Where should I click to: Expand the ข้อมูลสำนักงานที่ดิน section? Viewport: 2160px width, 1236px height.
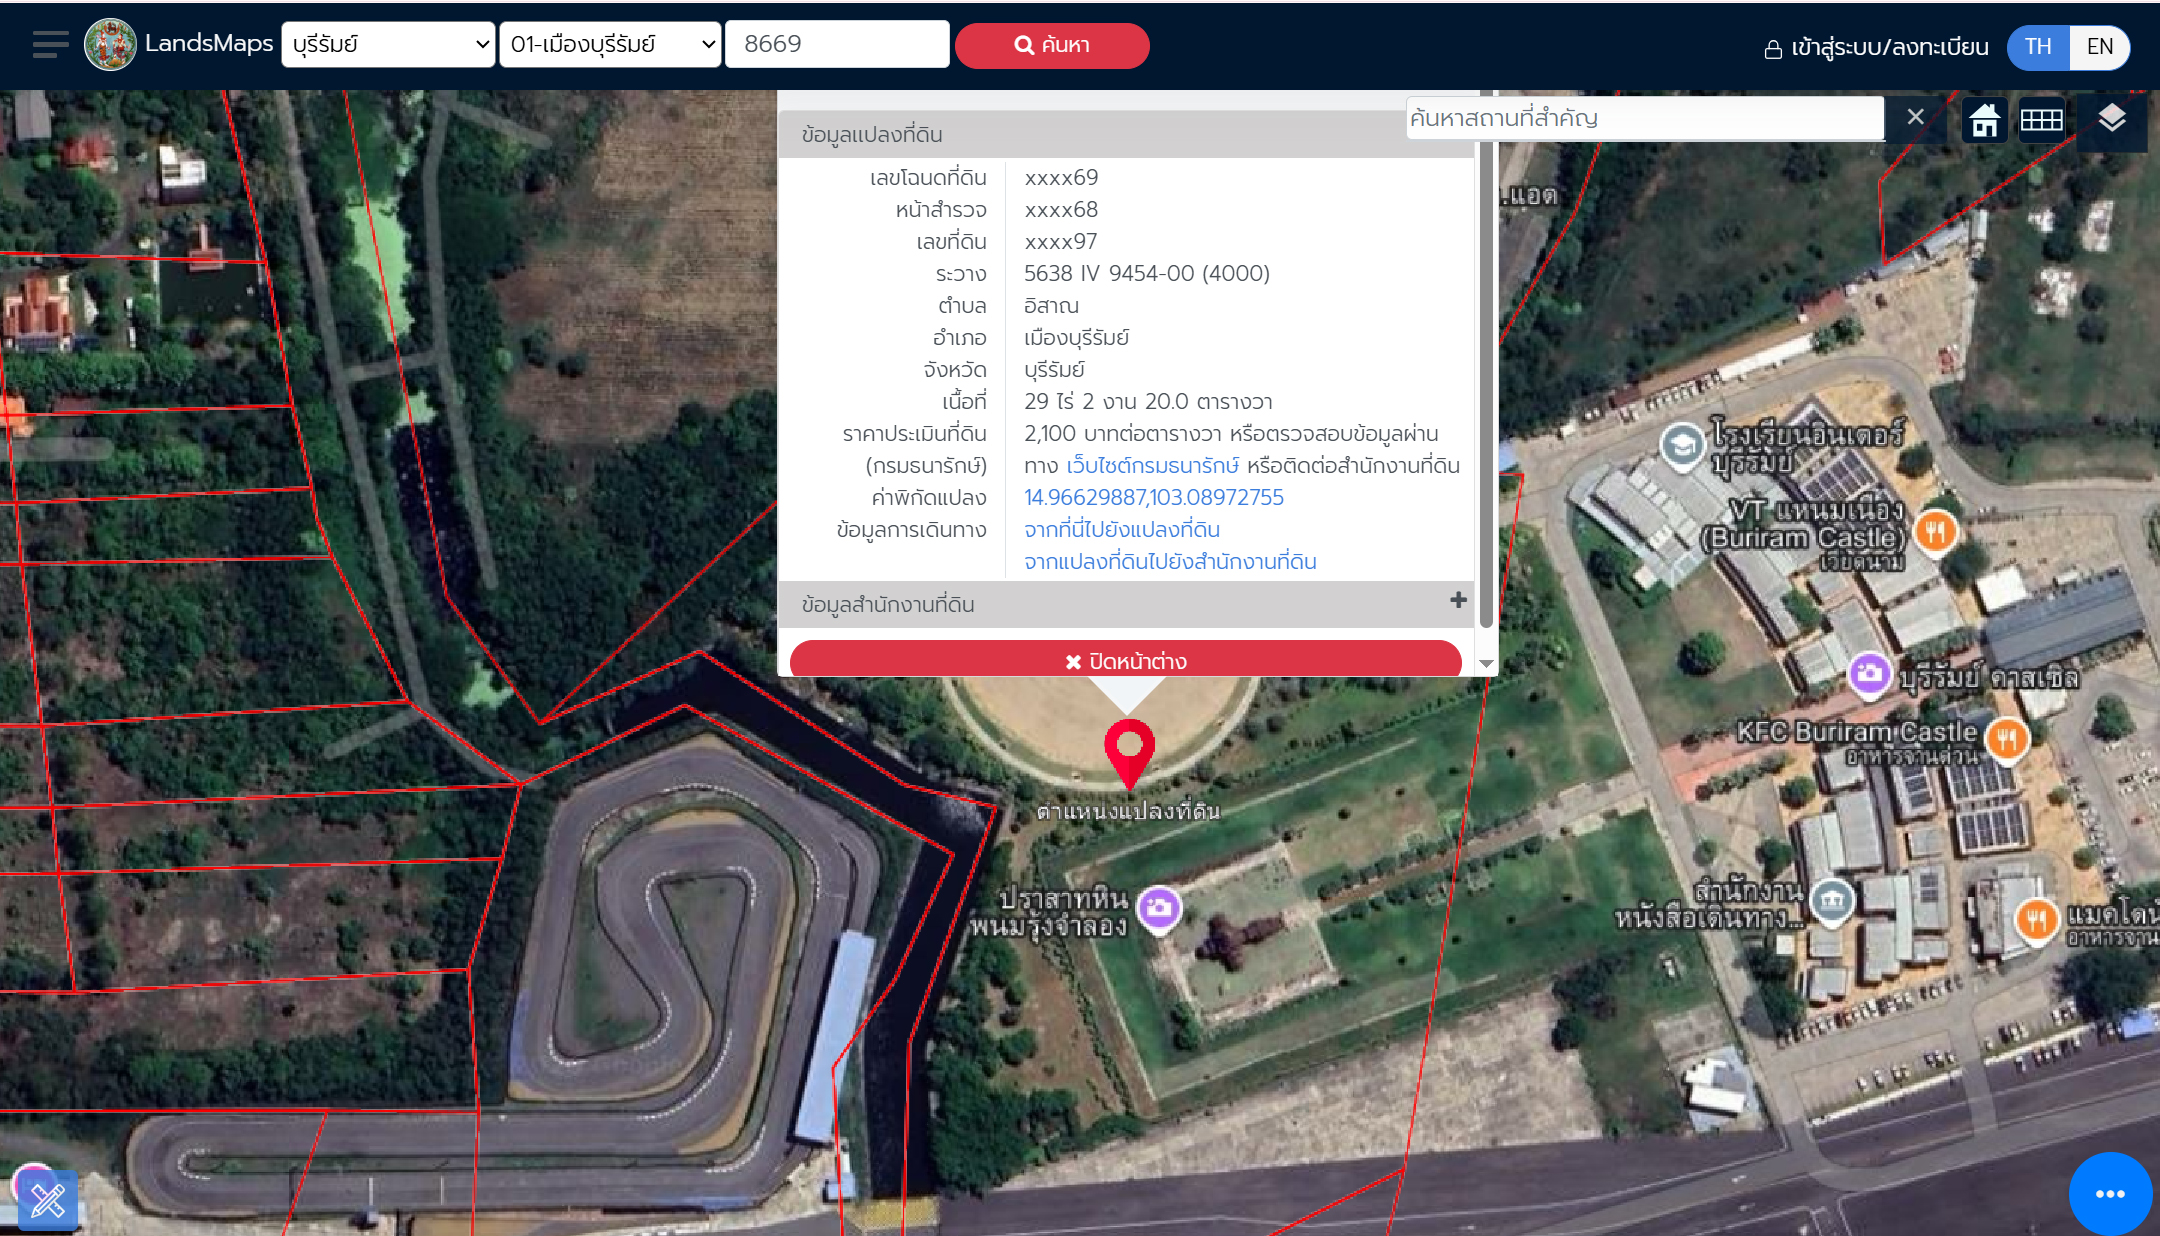point(1457,600)
